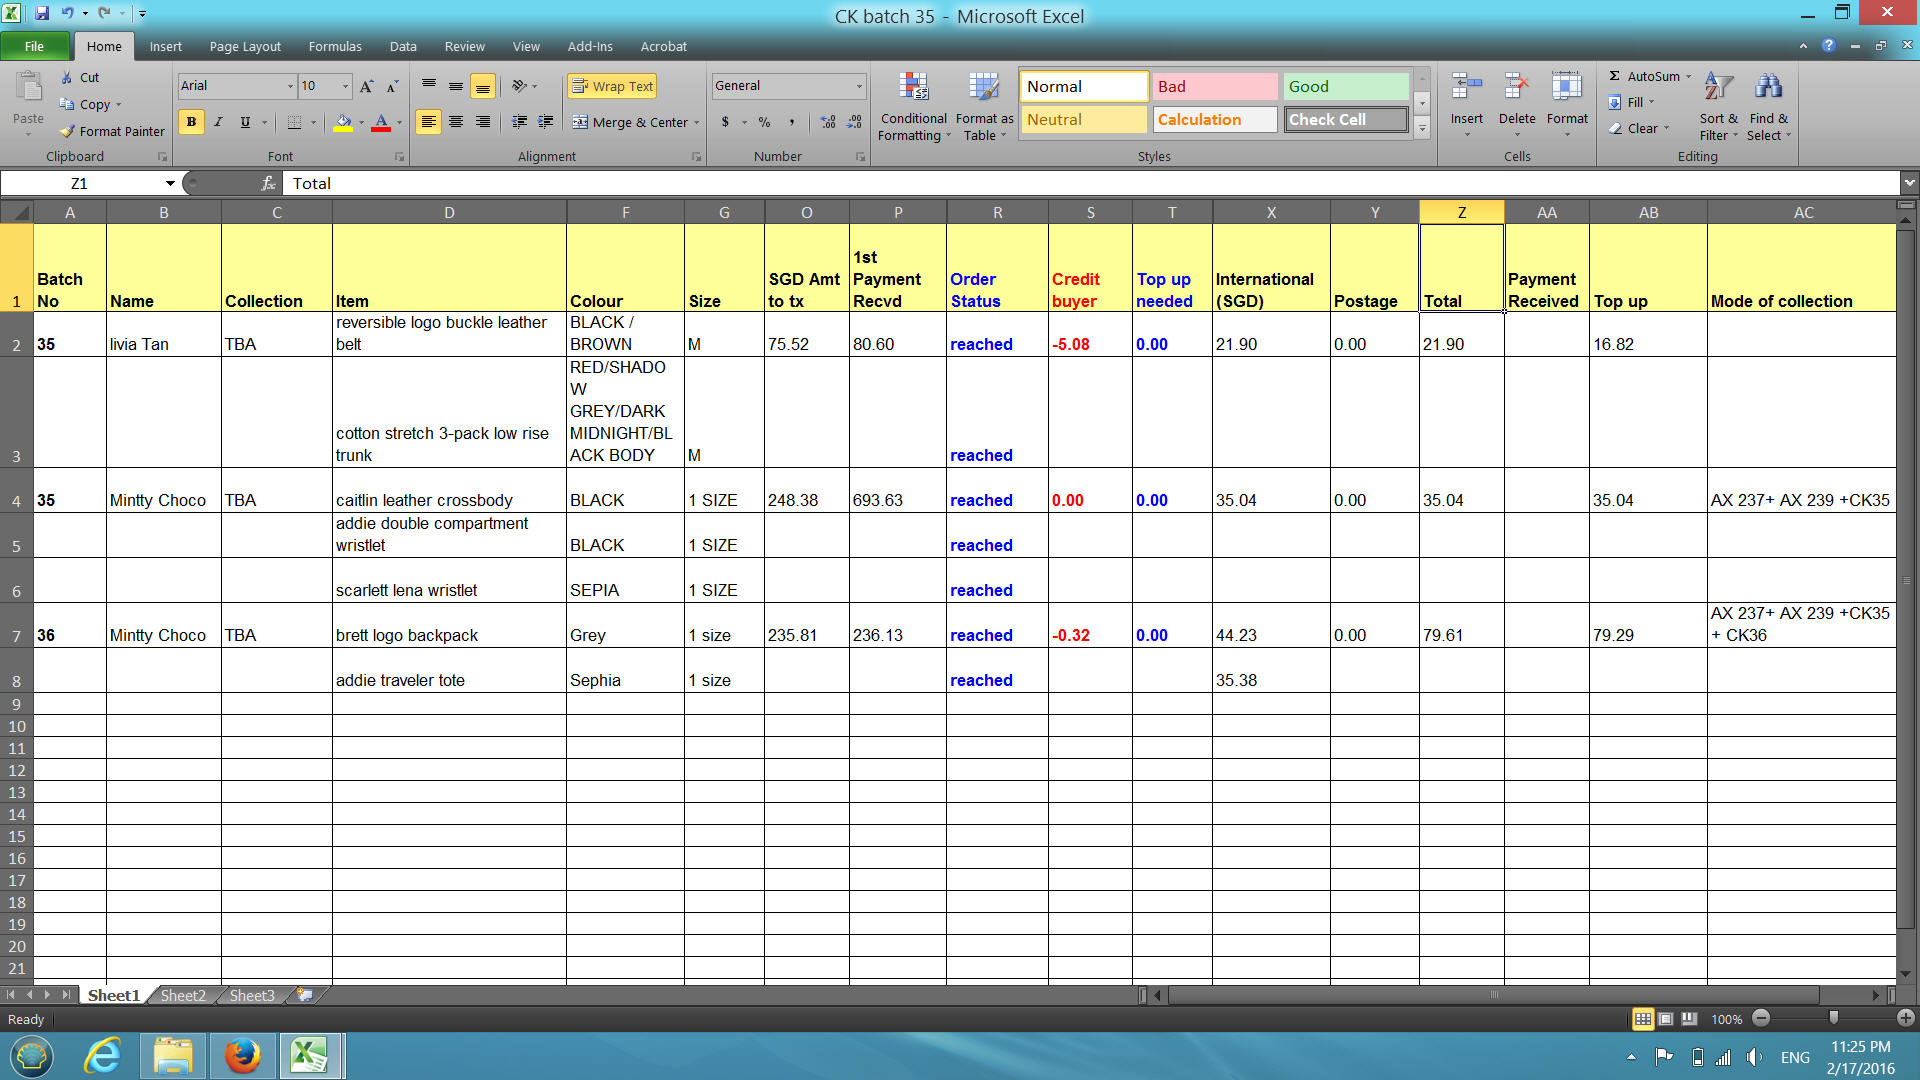Click the Cut scissors icon
Viewport: 1920px width, 1080px height.
(66, 77)
